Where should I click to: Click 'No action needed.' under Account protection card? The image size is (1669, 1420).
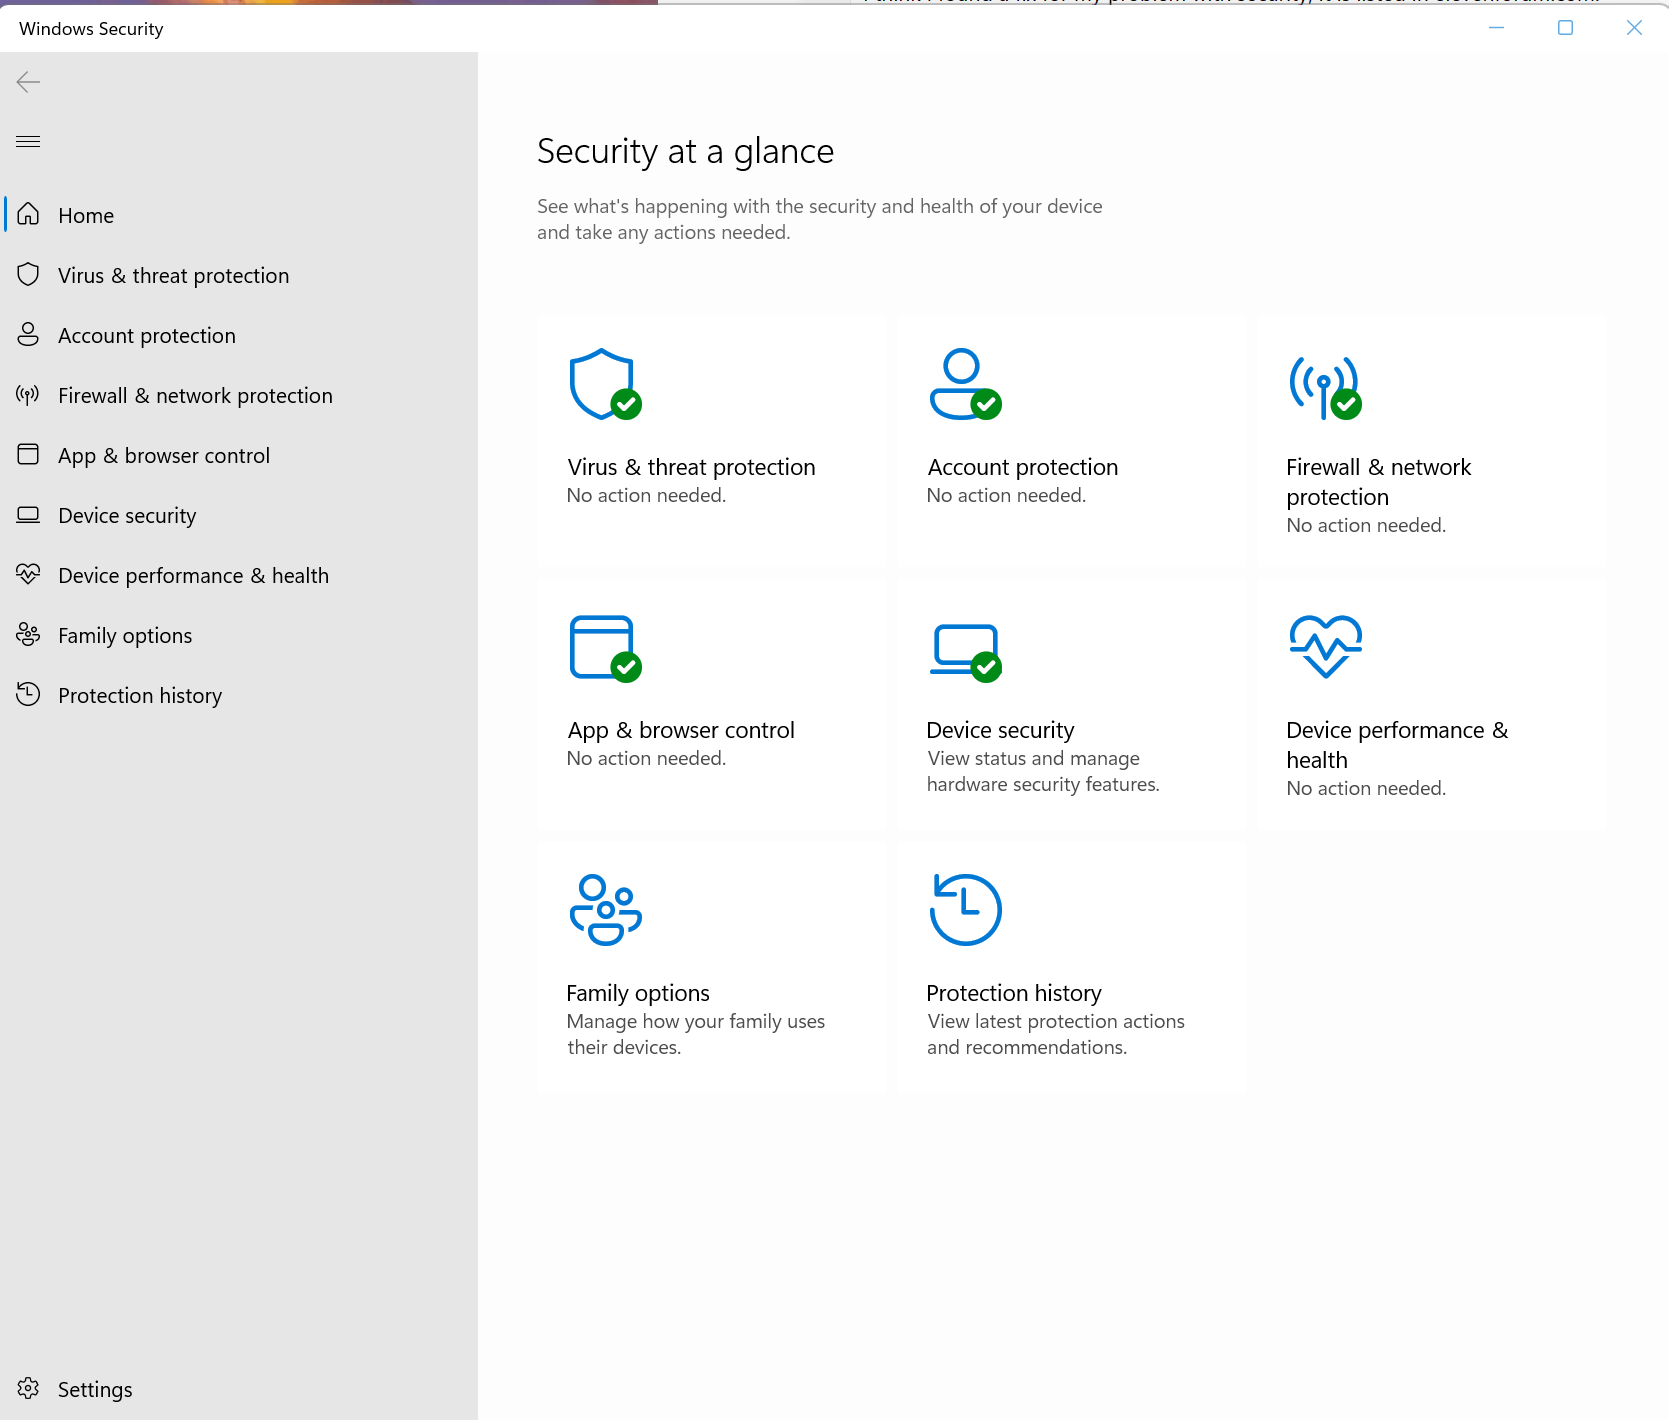pyautogui.click(x=1006, y=495)
